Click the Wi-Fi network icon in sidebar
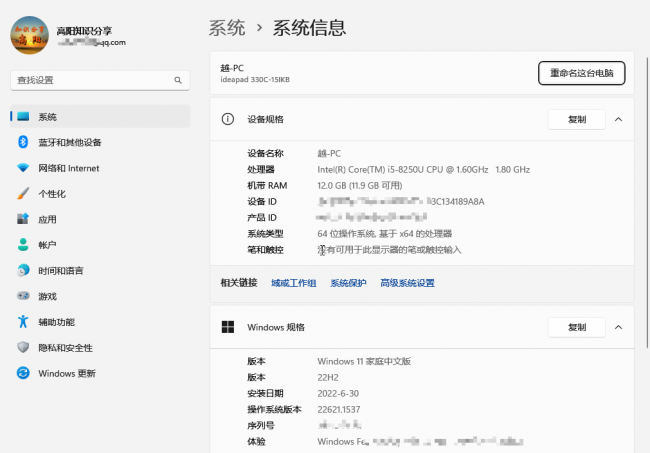Screen dimensions: 650x453 pyautogui.click(x=23, y=168)
